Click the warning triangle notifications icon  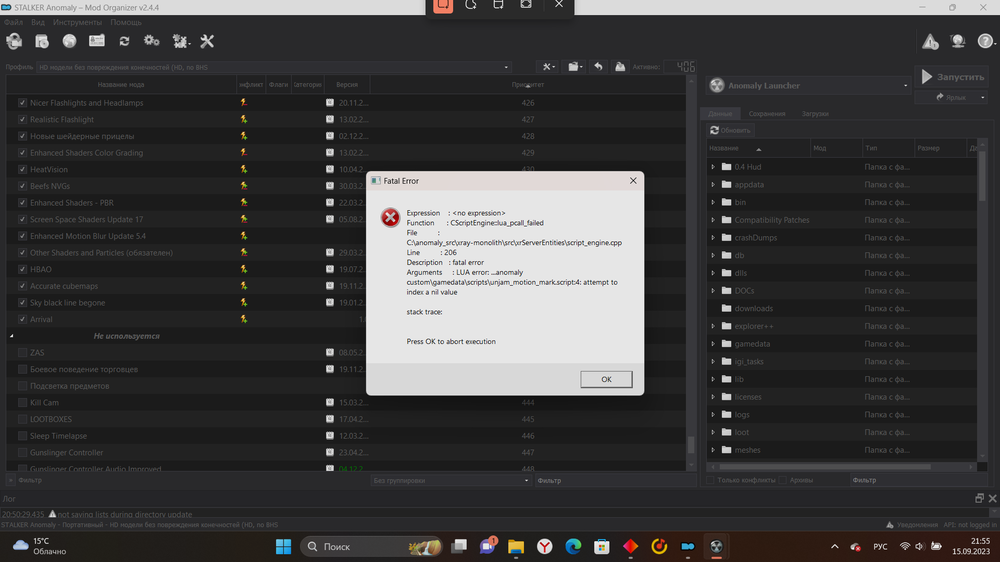[930, 41]
